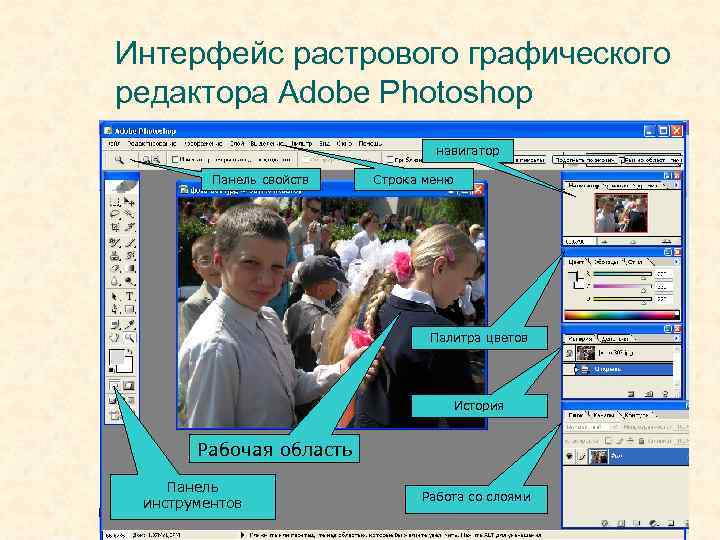This screenshot has width=720, height=540.
Task: Select the History Brush tool
Action: coord(129,256)
